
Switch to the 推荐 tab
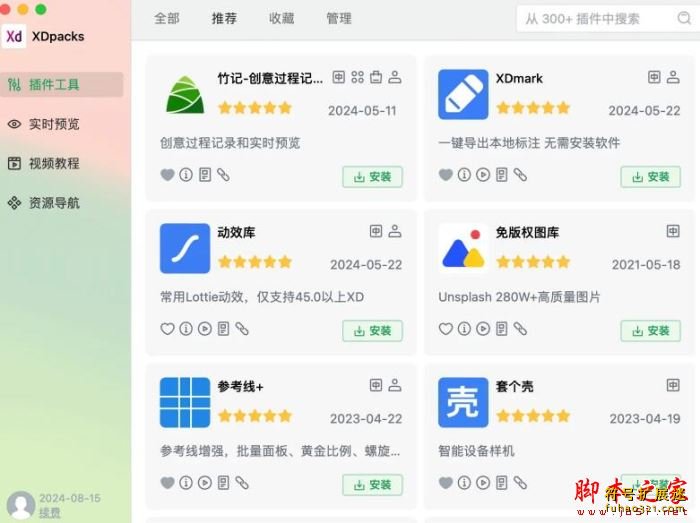point(224,18)
